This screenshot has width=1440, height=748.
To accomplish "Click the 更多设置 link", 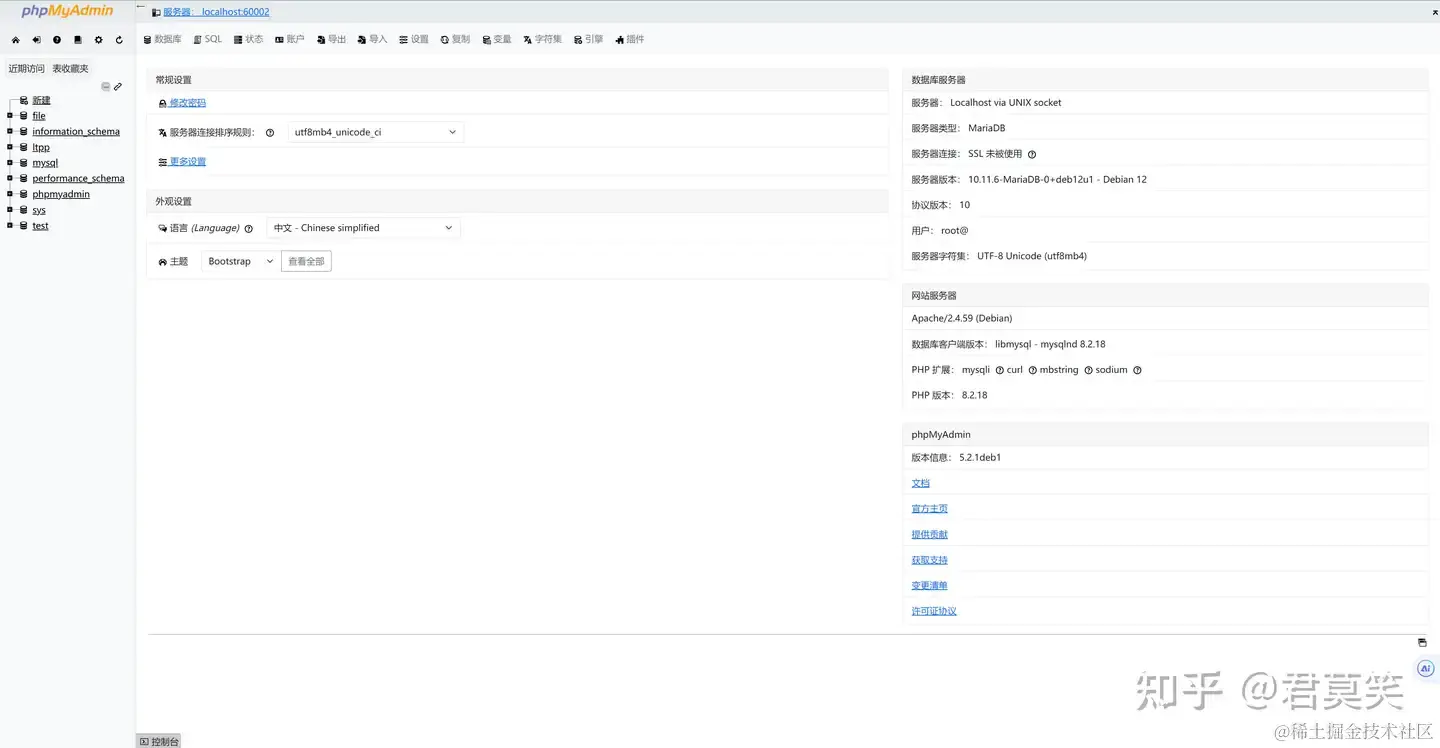I will 187,162.
